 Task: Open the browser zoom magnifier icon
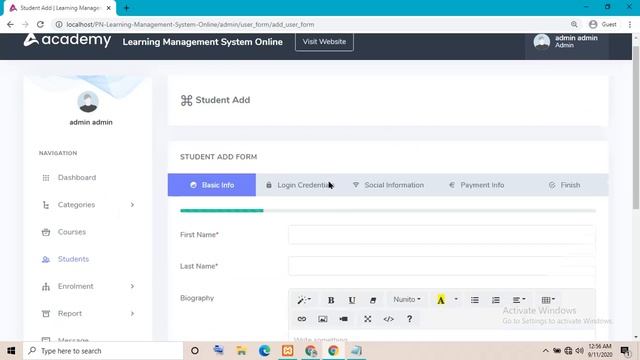pyautogui.click(x=574, y=24)
